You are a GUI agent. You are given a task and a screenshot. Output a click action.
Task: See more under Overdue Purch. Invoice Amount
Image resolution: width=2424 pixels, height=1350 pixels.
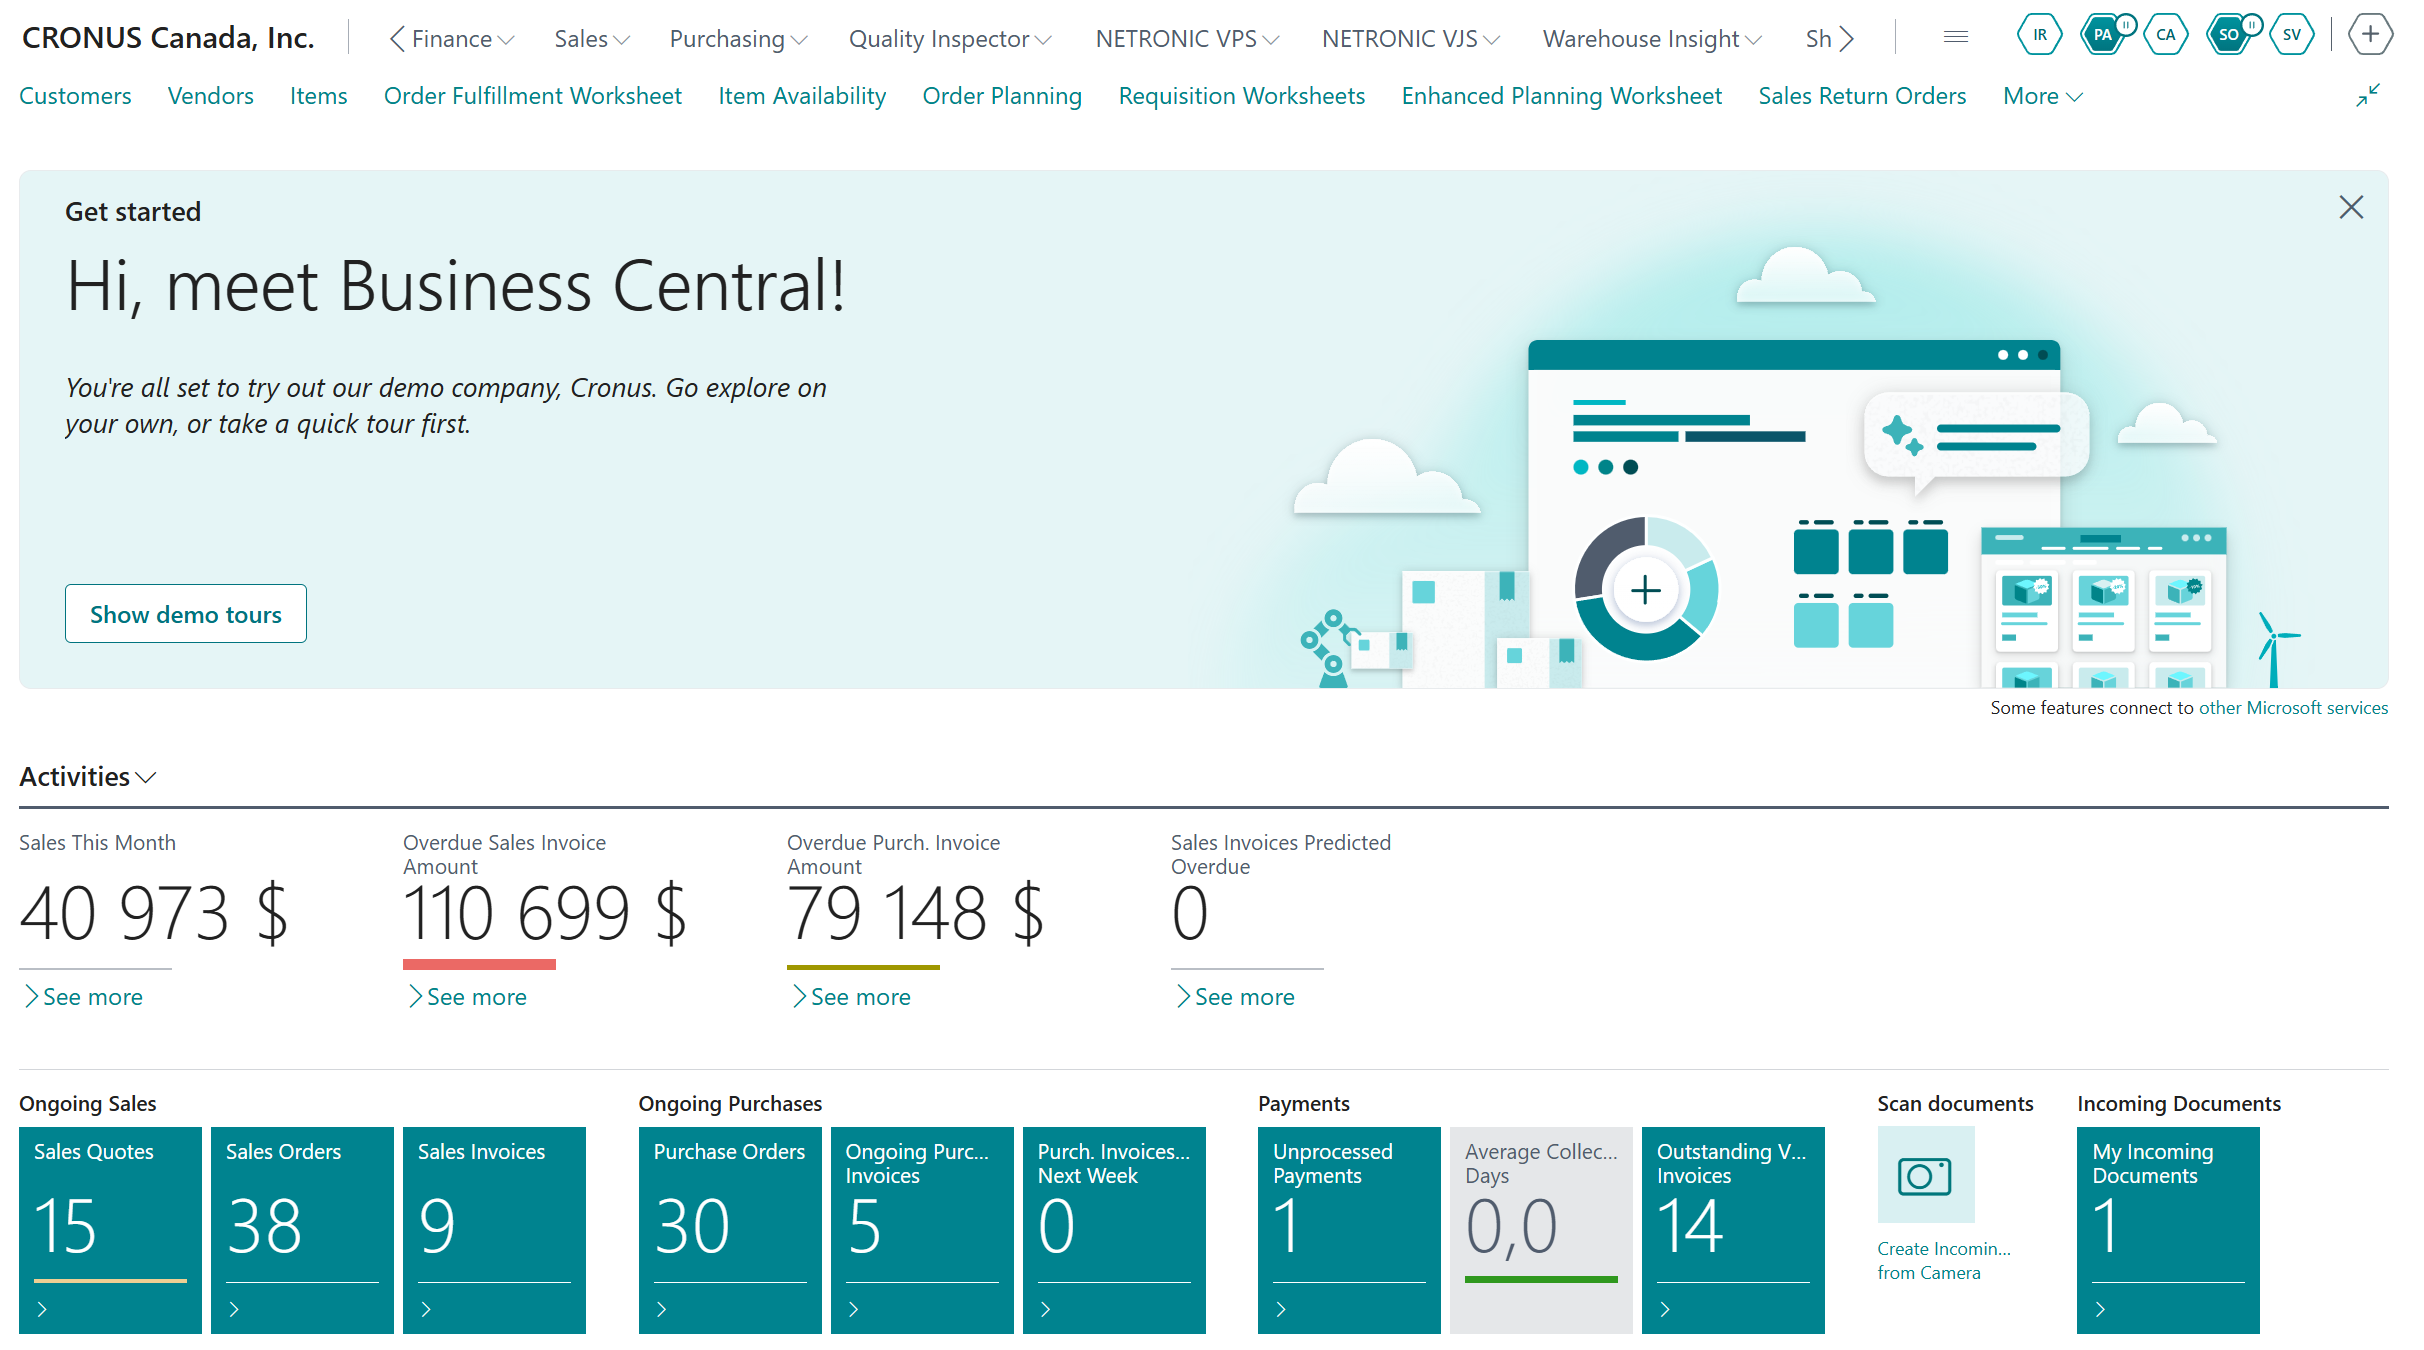(x=851, y=997)
